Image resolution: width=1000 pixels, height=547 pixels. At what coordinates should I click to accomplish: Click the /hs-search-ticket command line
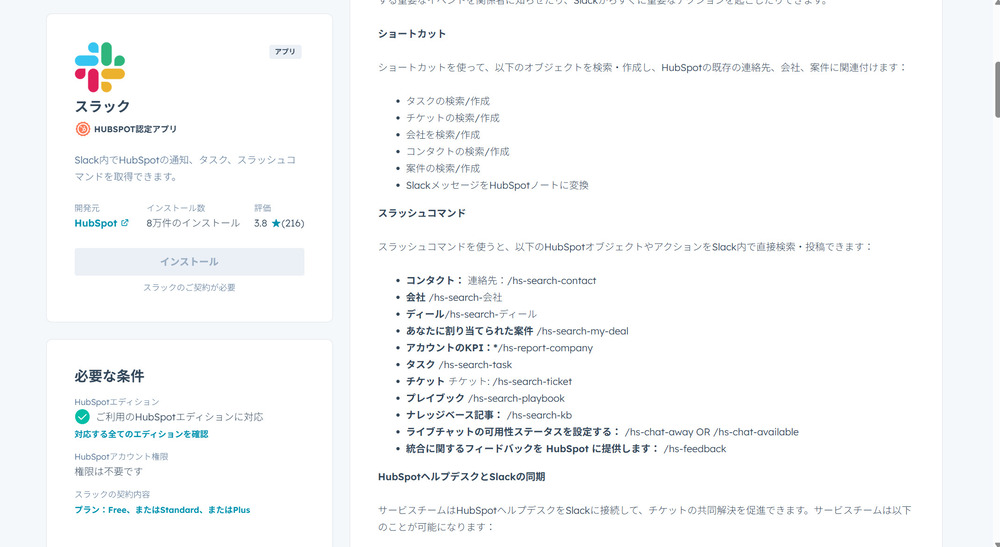coord(489,382)
